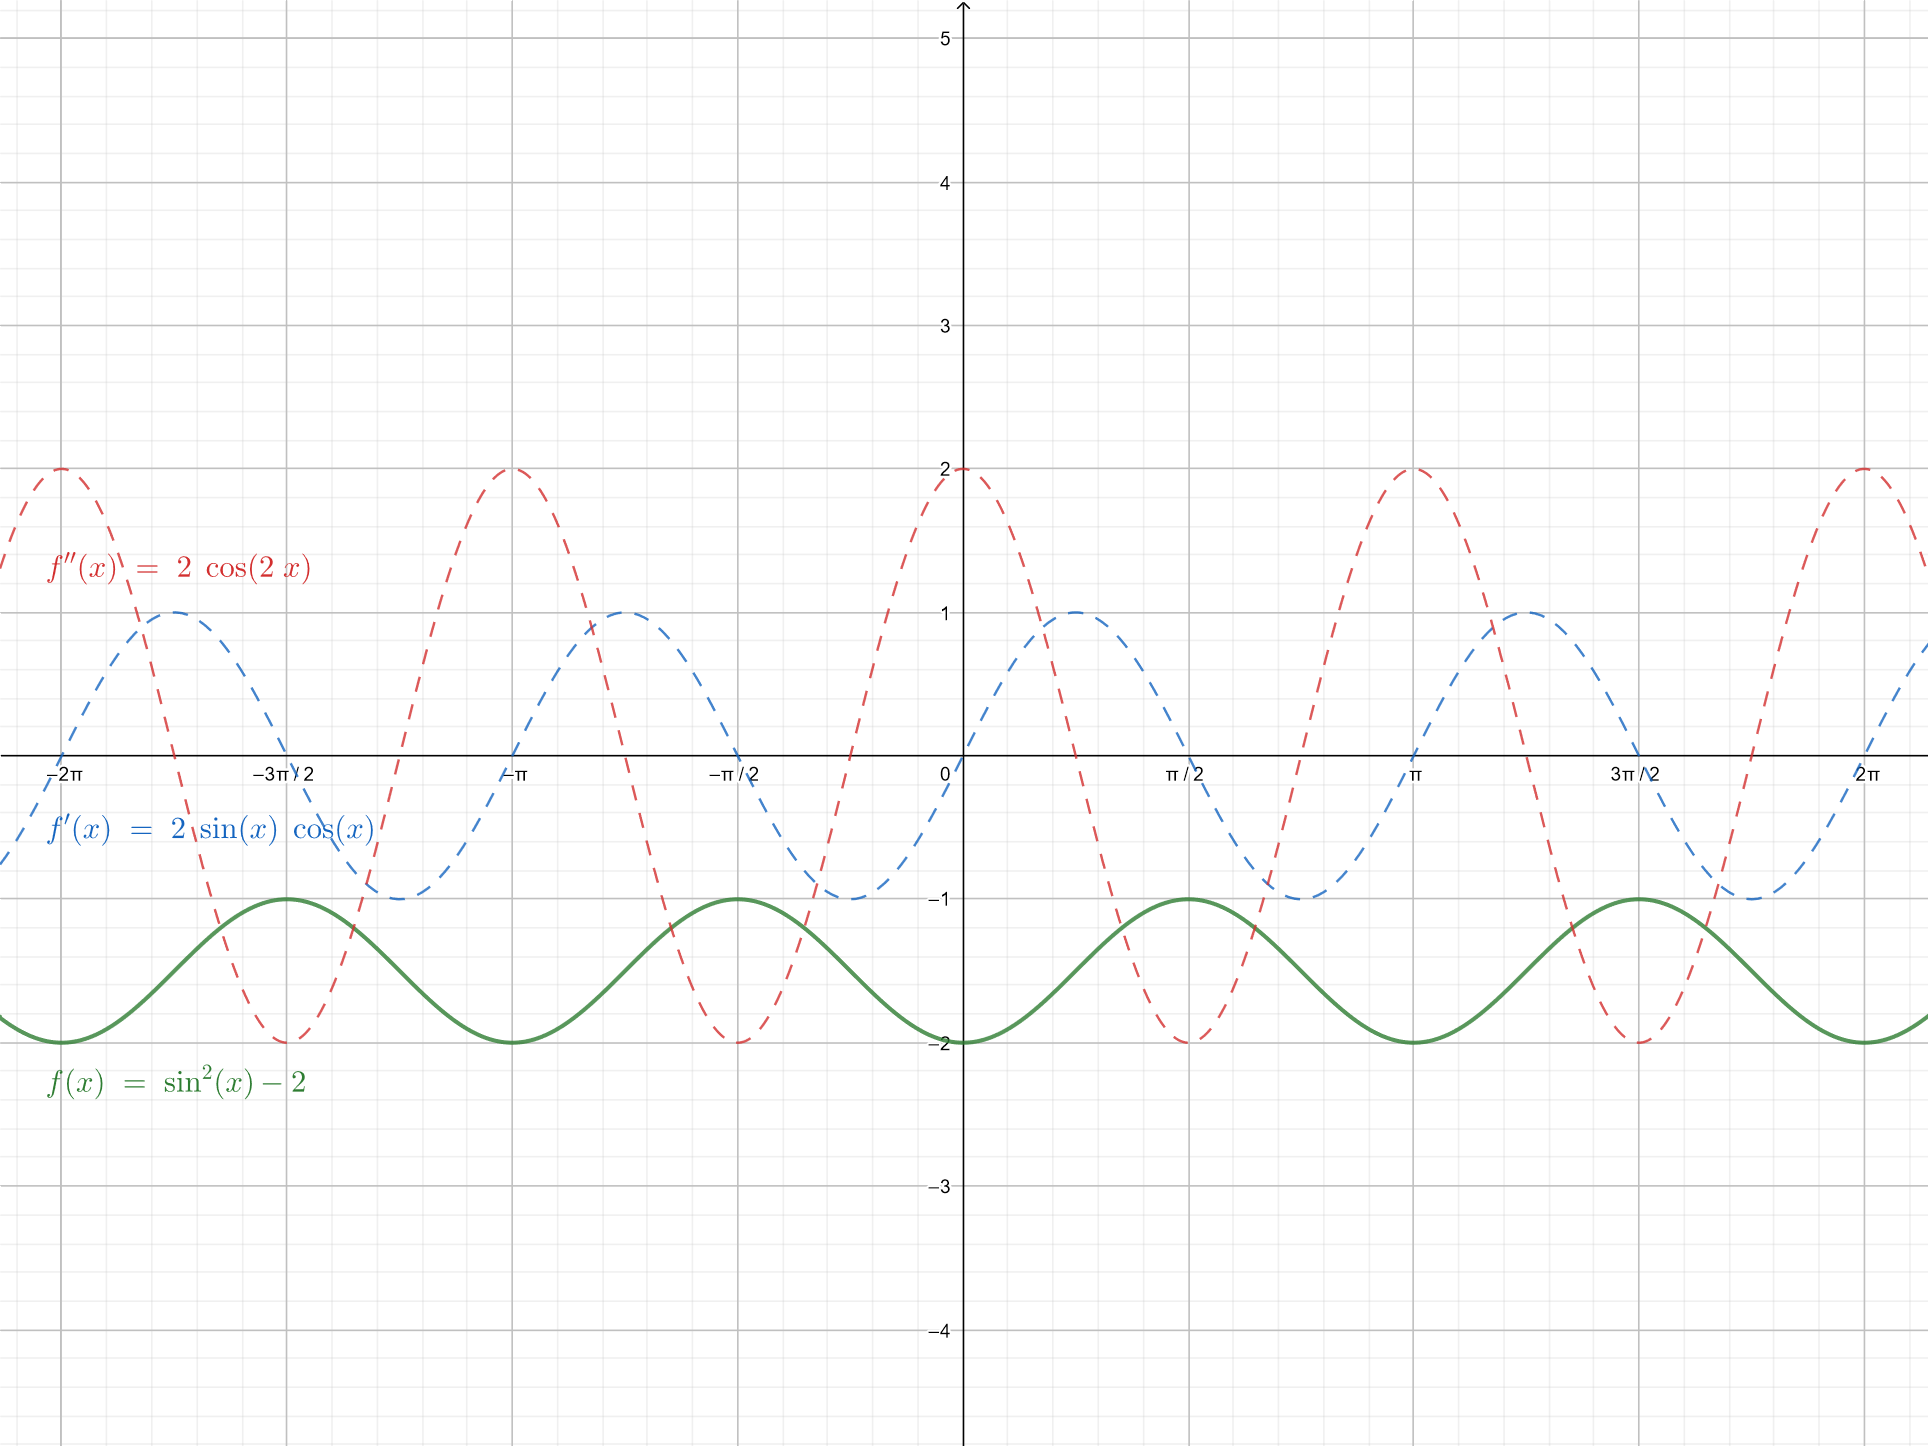Click the π x-axis tick label

(x=1416, y=774)
